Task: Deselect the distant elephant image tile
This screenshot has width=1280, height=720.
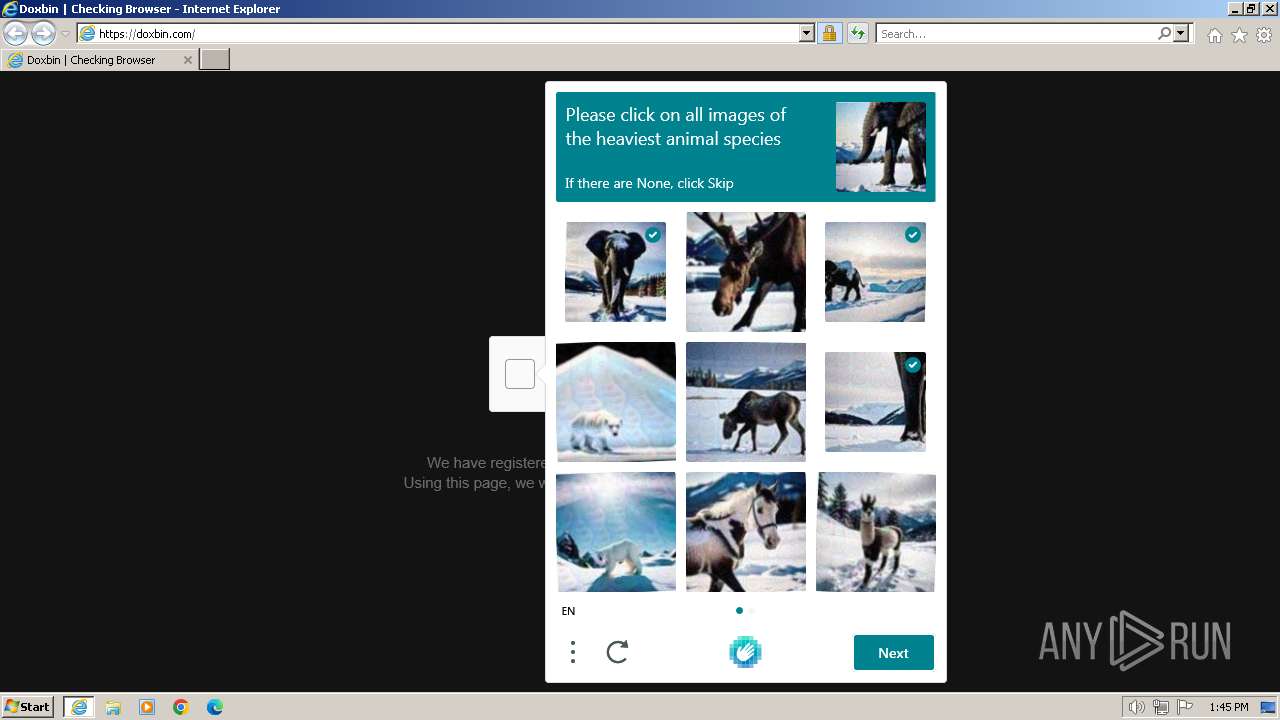Action: click(x=875, y=272)
